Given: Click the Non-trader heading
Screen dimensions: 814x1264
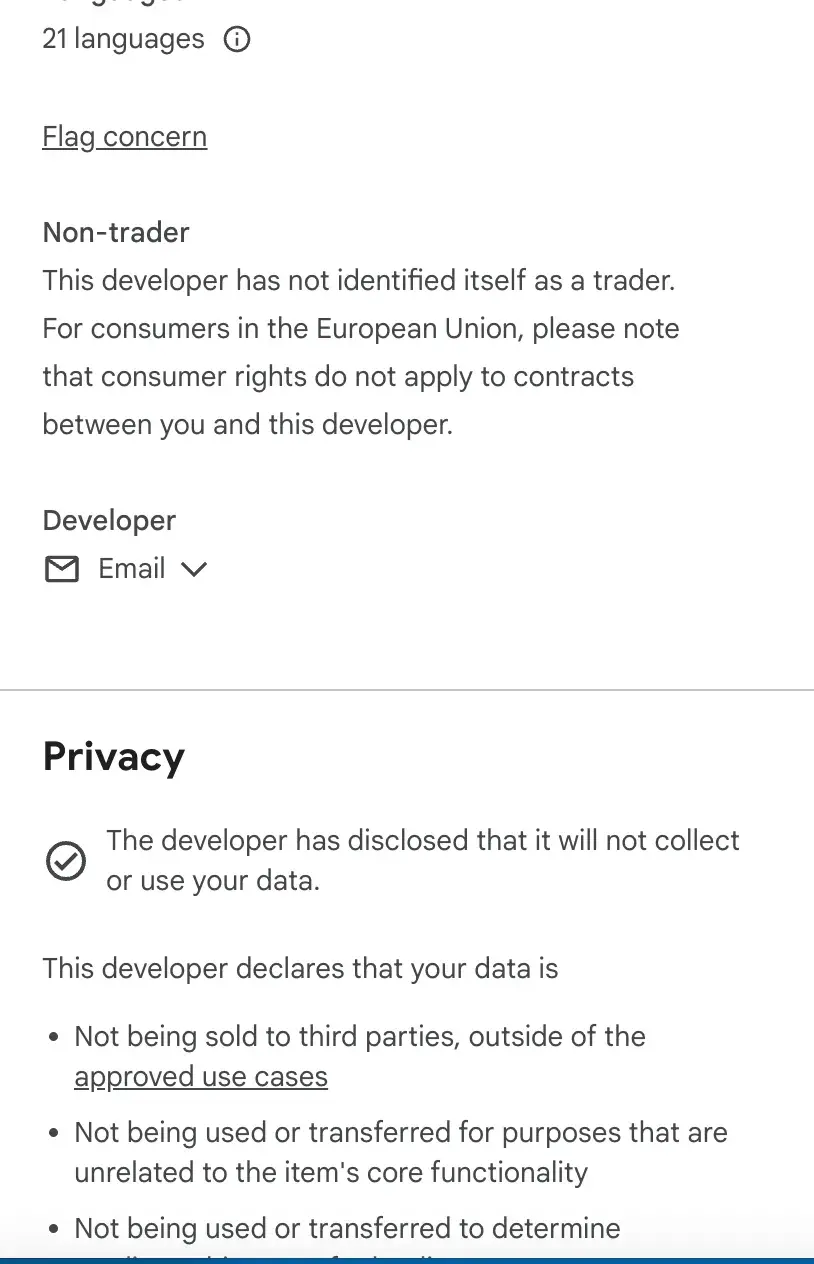Looking at the screenshot, I should tap(116, 232).
